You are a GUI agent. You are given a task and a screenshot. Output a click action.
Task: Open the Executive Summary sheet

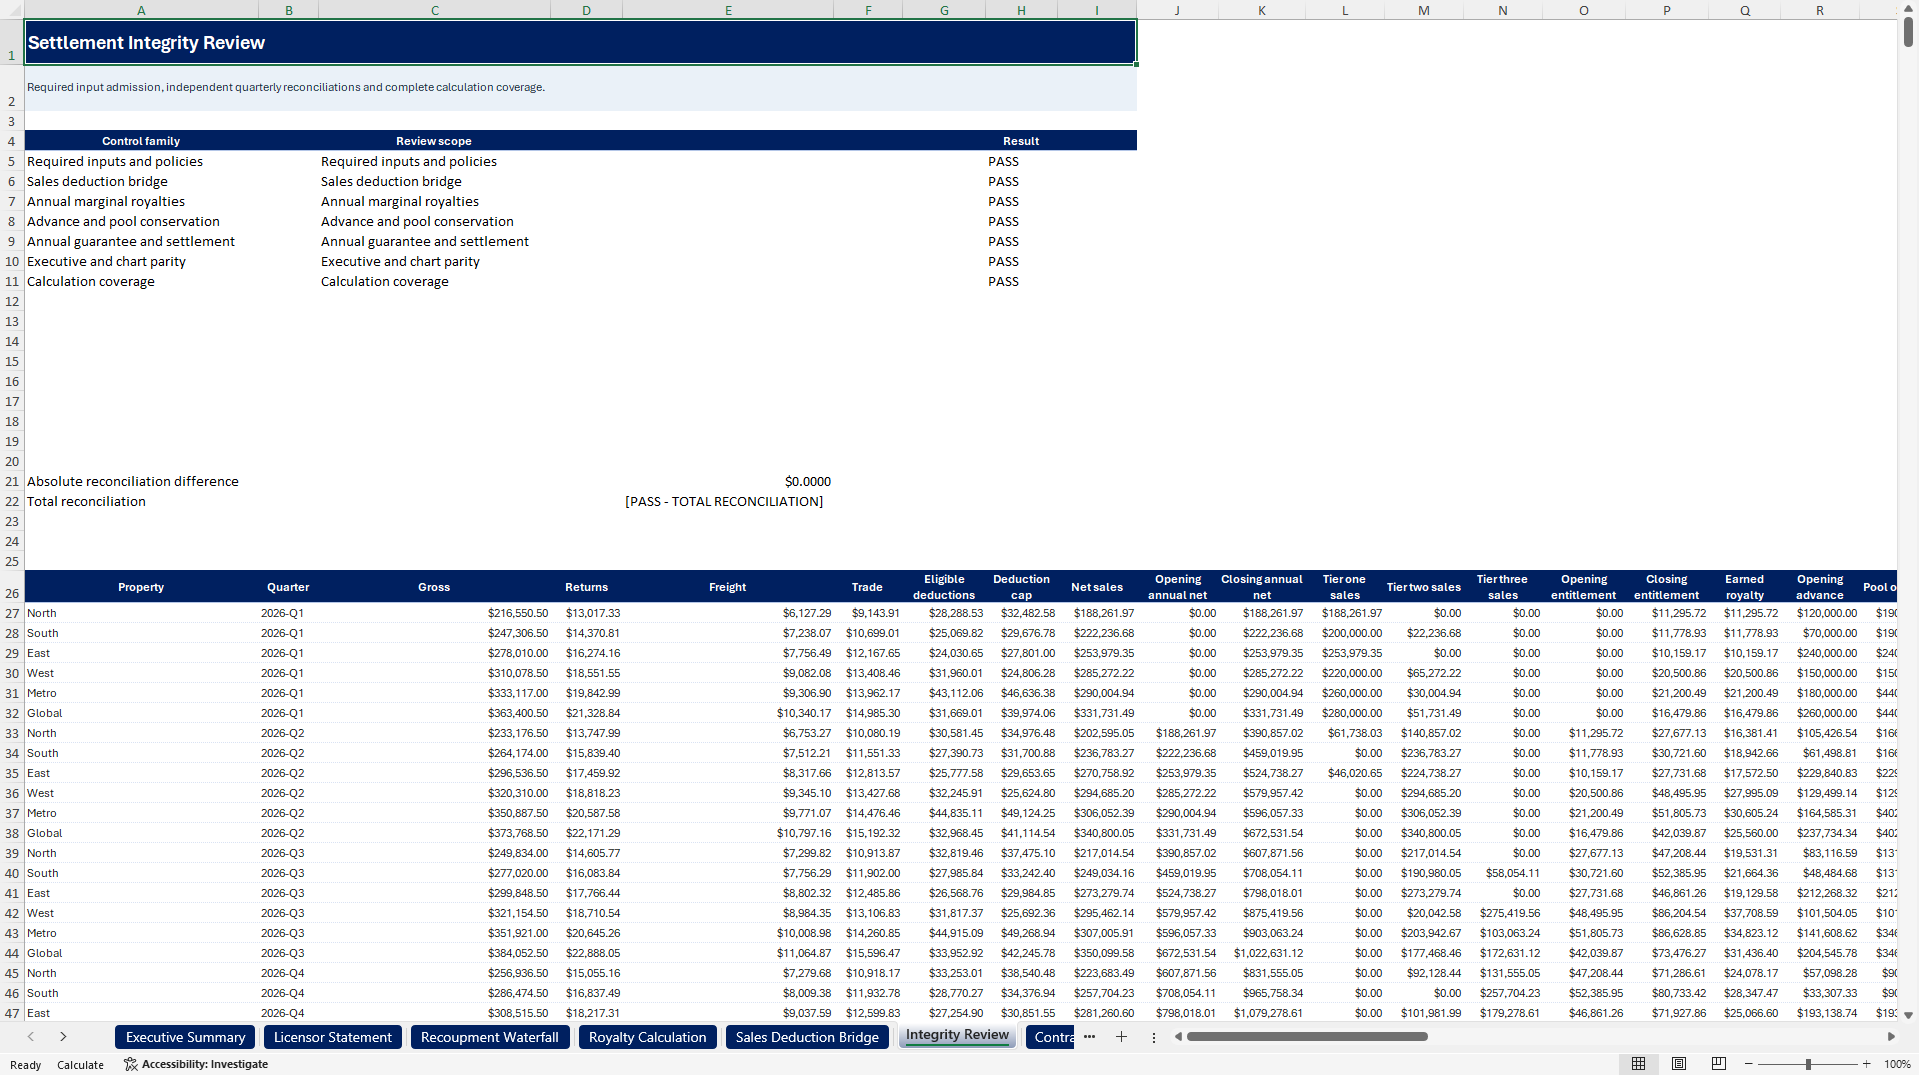[185, 1037]
